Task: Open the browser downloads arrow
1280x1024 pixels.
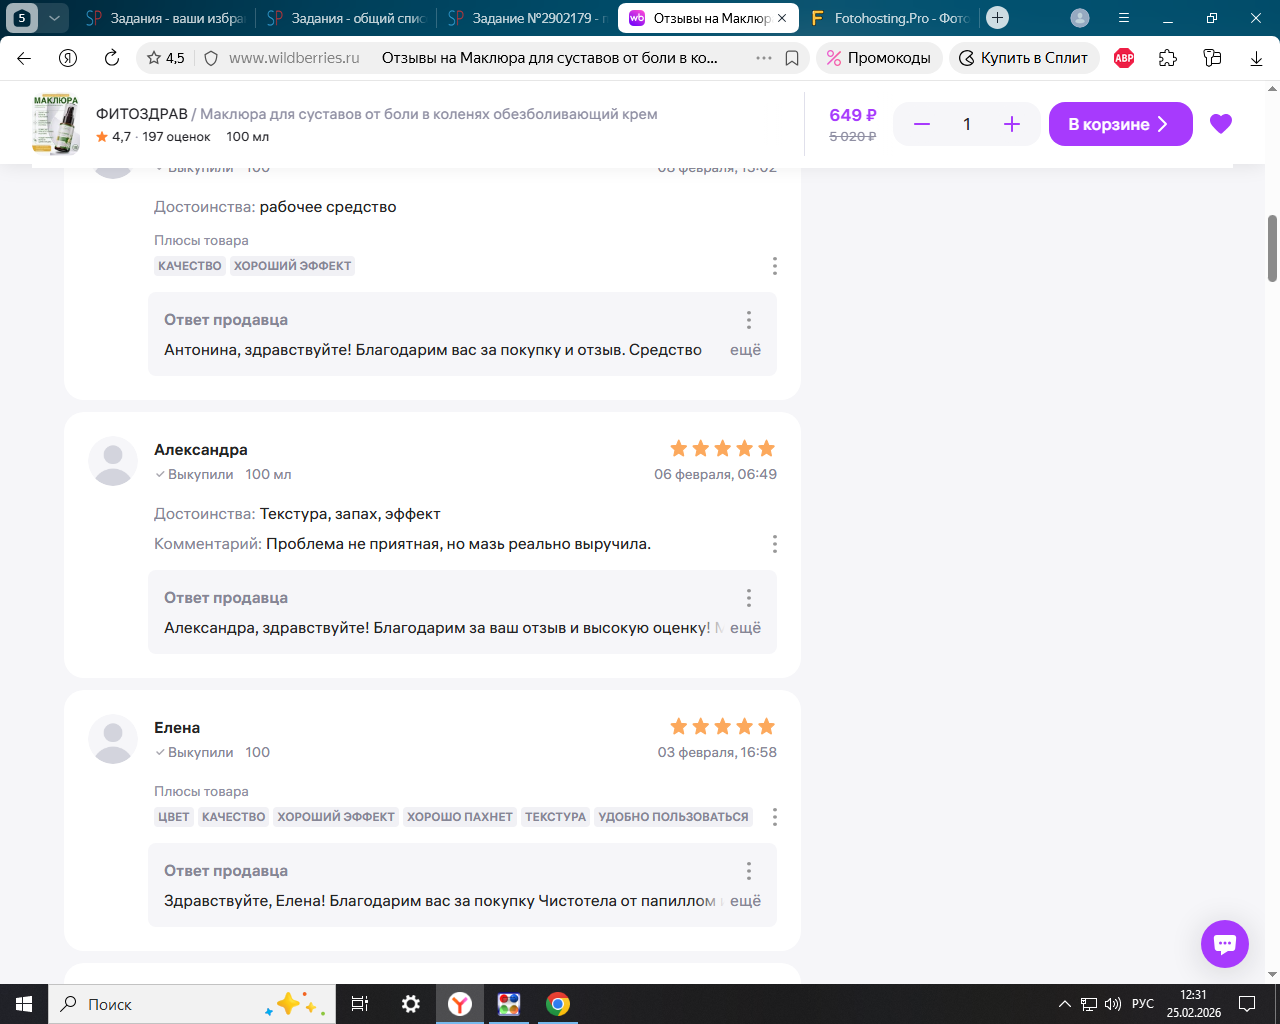Action: [1256, 58]
